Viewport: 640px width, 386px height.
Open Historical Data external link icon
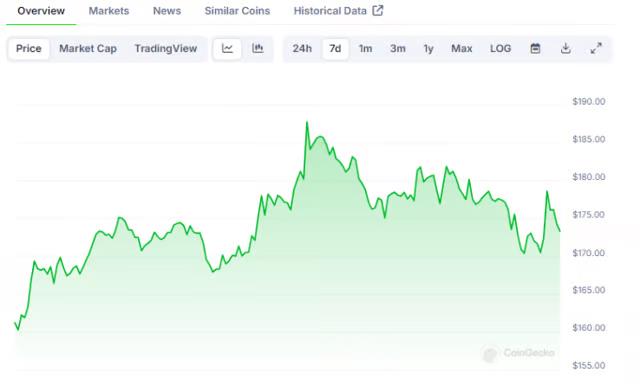378,11
